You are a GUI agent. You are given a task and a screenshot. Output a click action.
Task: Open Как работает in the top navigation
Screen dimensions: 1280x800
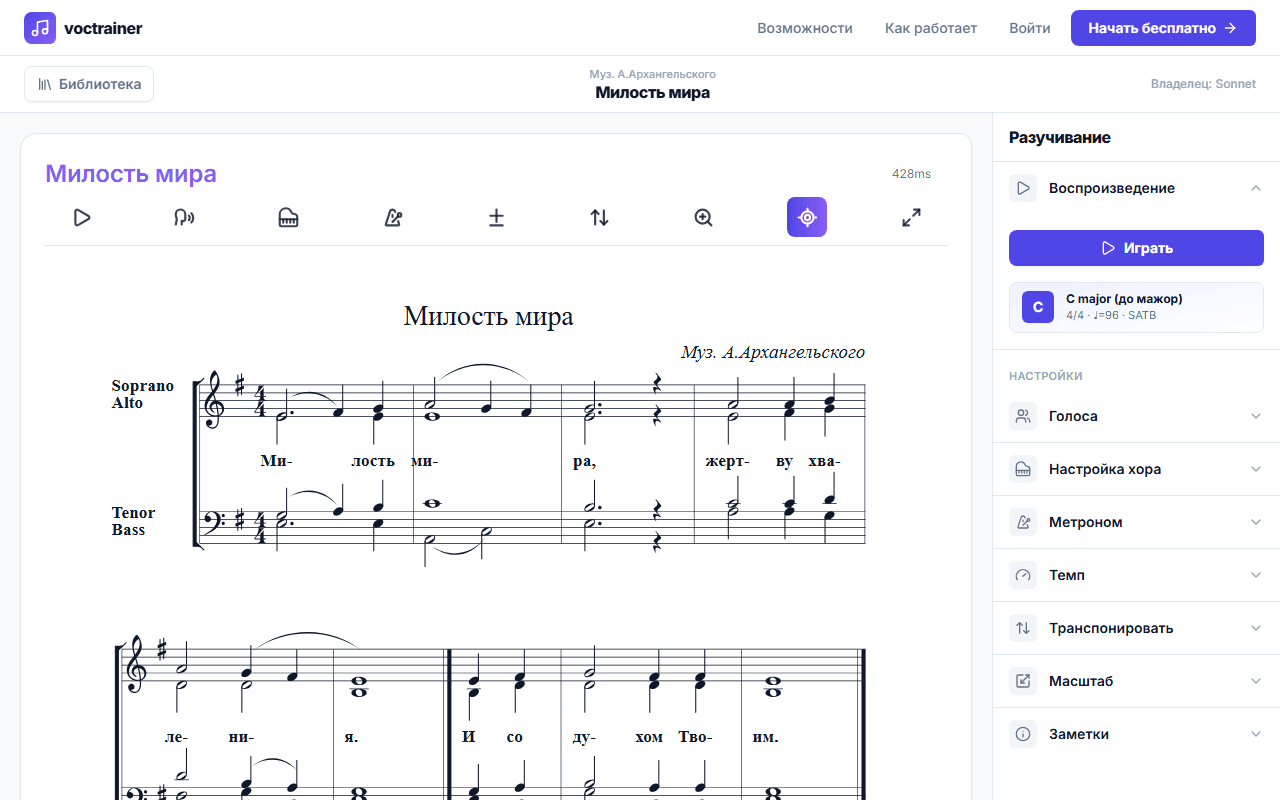pyautogui.click(x=931, y=28)
